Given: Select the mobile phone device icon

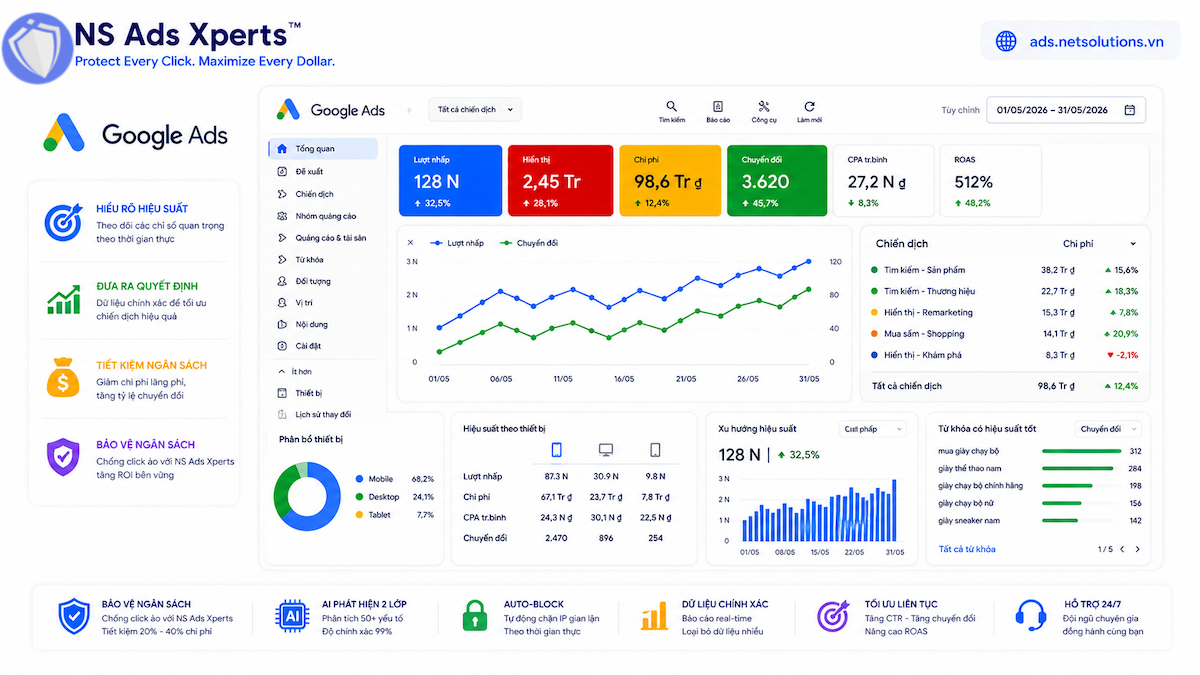Looking at the screenshot, I should (557, 450).
